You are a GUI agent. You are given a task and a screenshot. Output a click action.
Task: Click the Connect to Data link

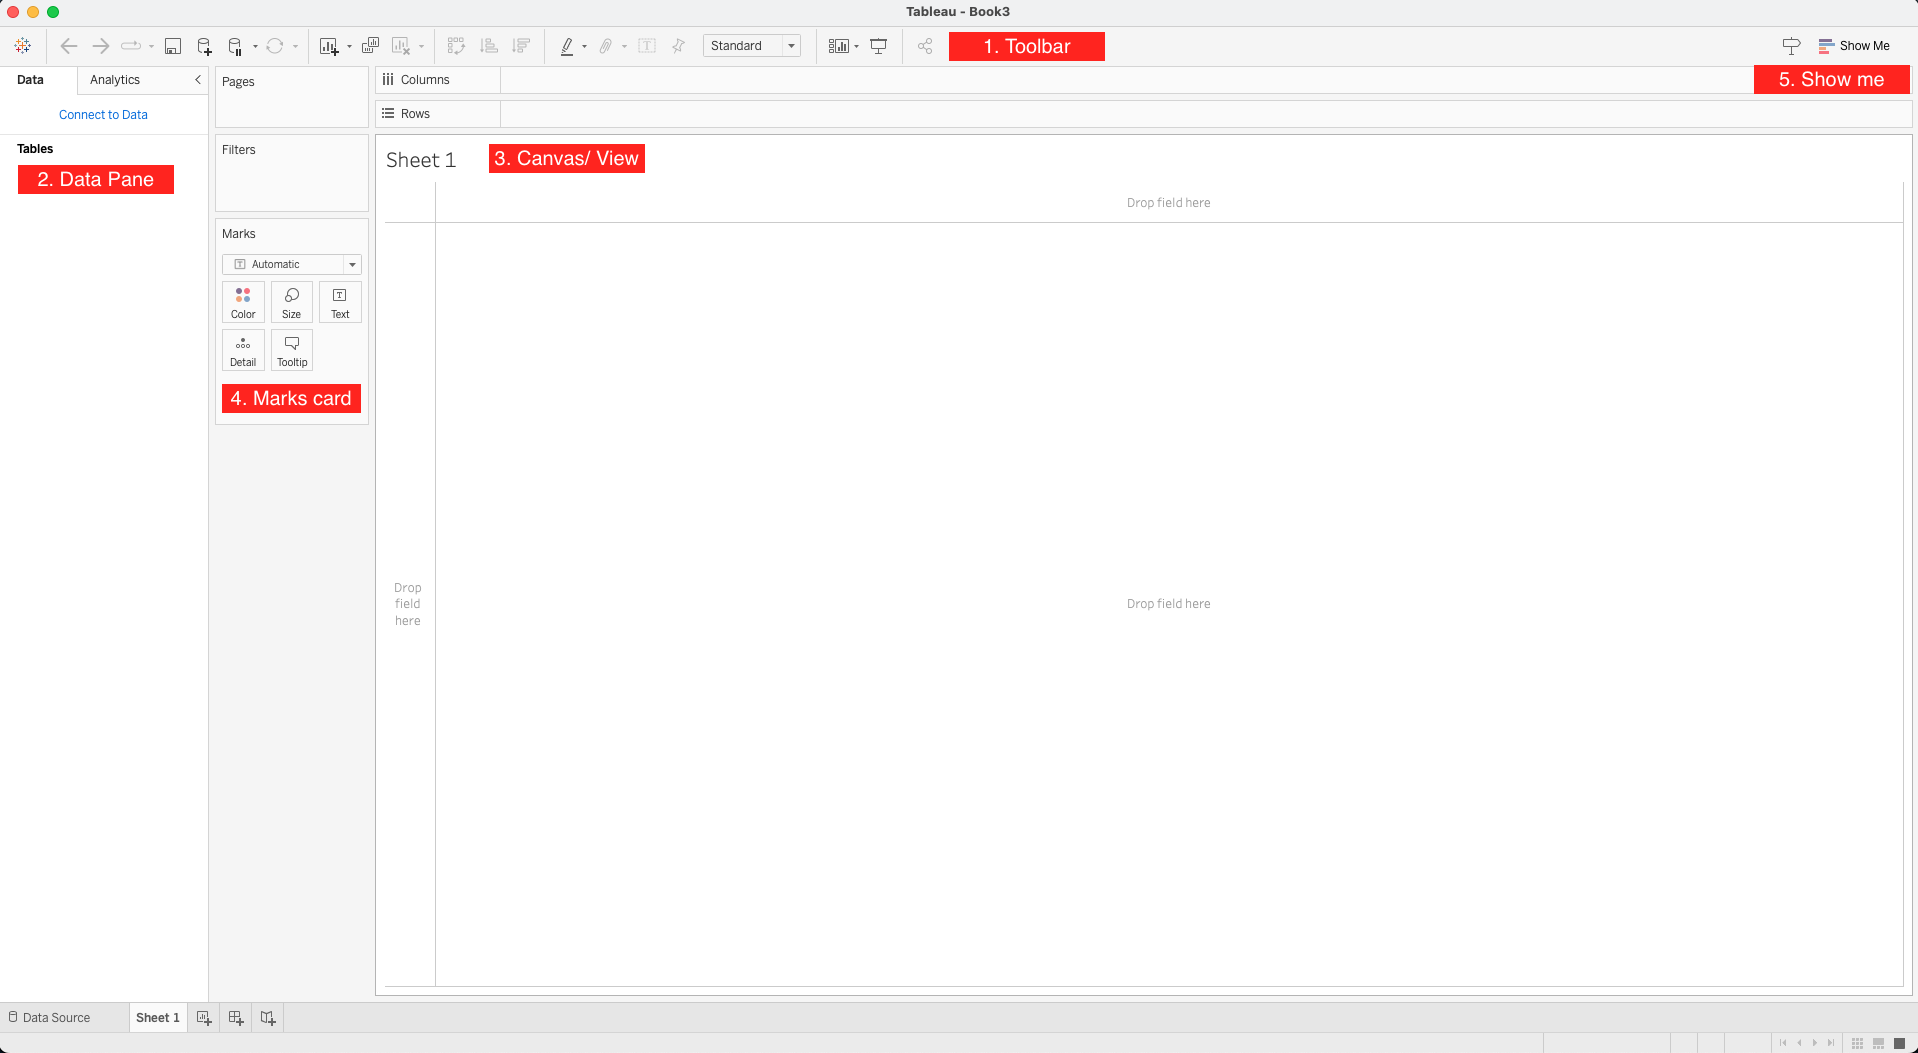coord(103,115)
